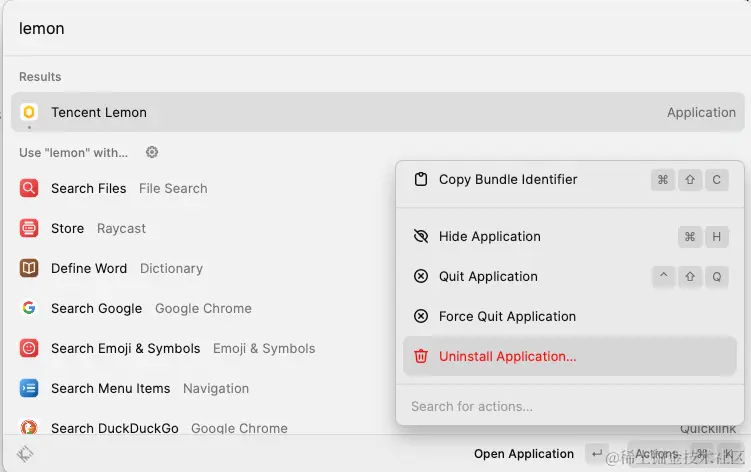Viewport: 751px width, 472px height.
Task: Select Uninstall Application… action
Action: coord(570,356)
